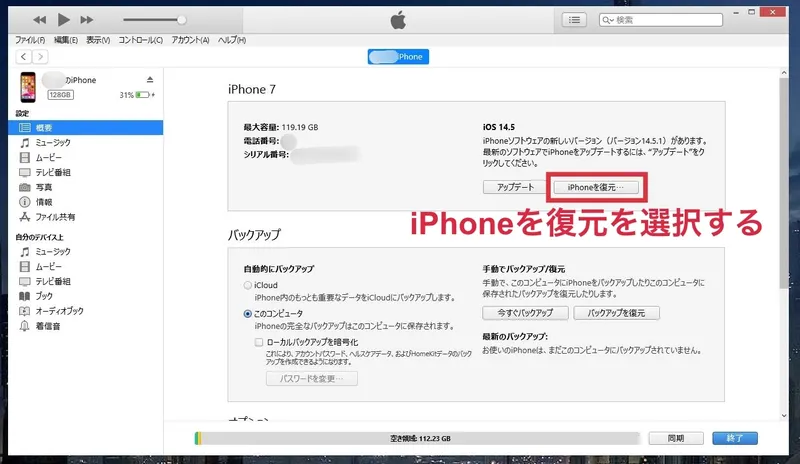This screenshot has height=464, width=800.
Task: Open 着信音 bell item in sidebar
Action: coord(48,326)
